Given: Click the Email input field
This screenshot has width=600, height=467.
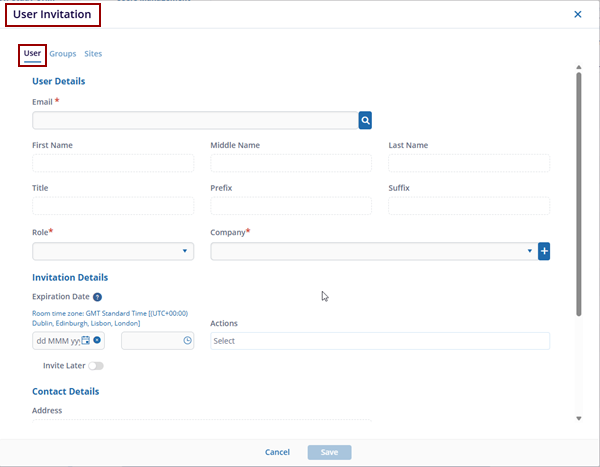Looking at the screenshot, I should click(x=195, y=121).
